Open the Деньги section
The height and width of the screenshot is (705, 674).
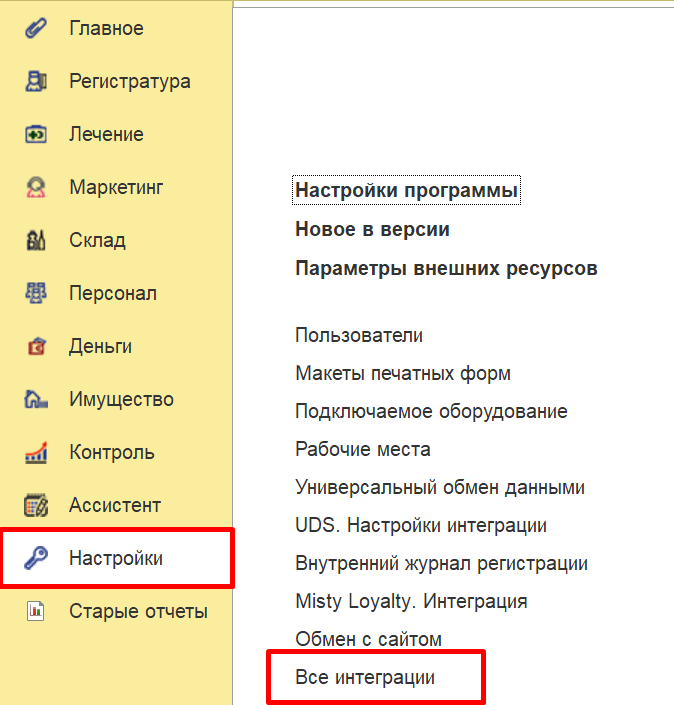pos(100,346)
